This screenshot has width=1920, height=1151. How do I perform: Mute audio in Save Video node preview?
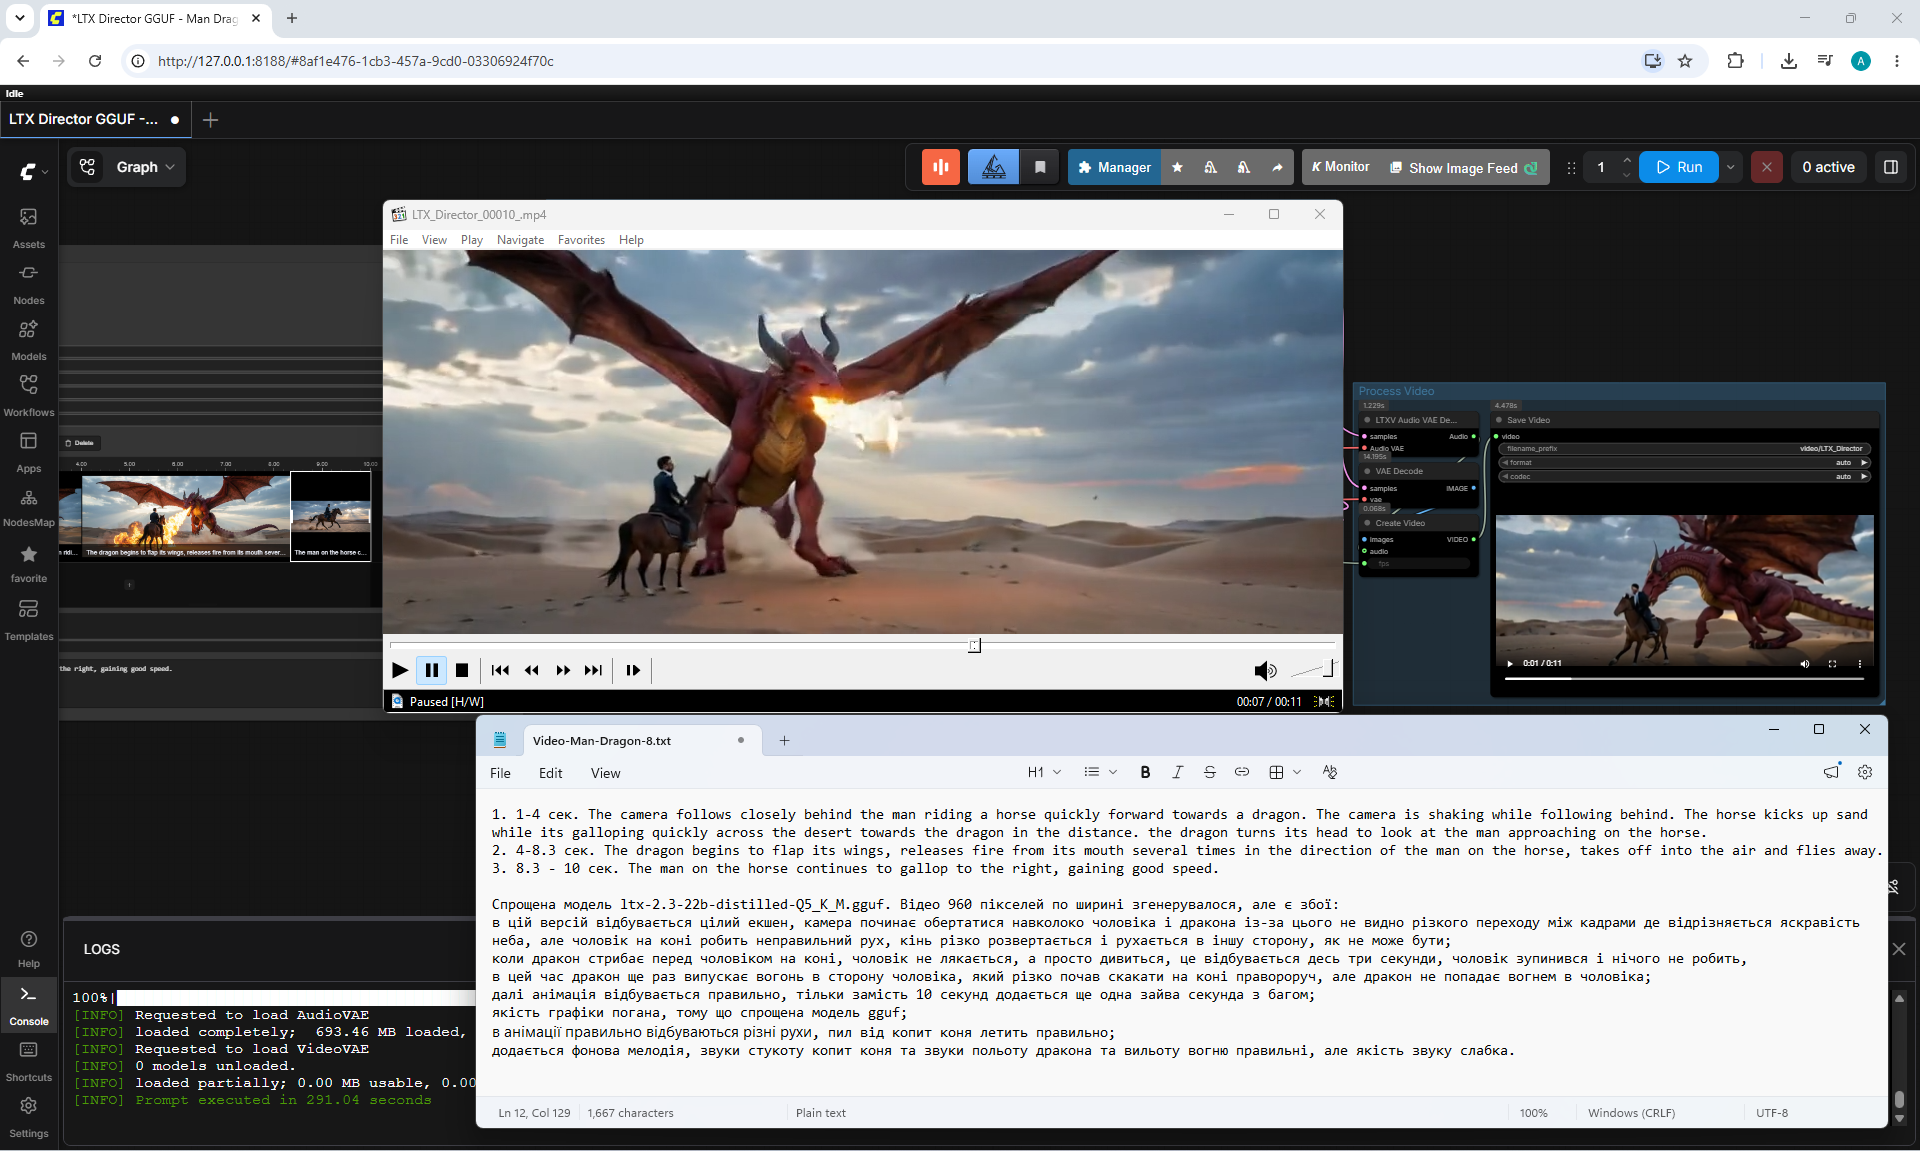click(x=1805, y=663)
